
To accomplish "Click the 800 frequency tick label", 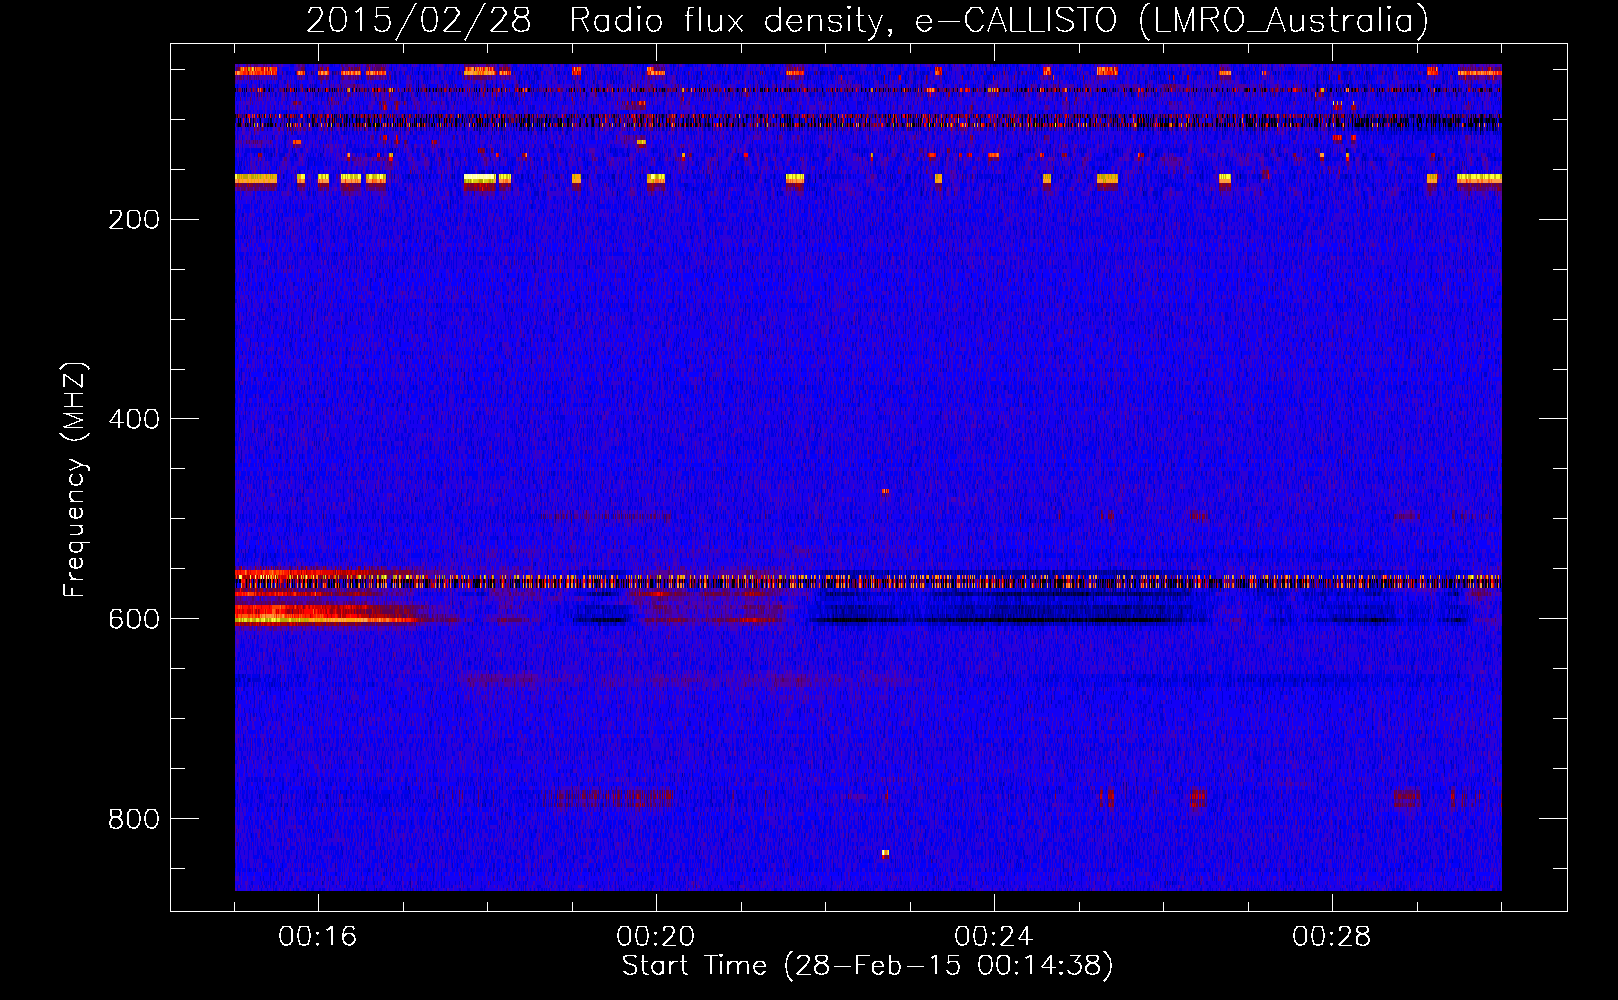I will pos(134,820).
